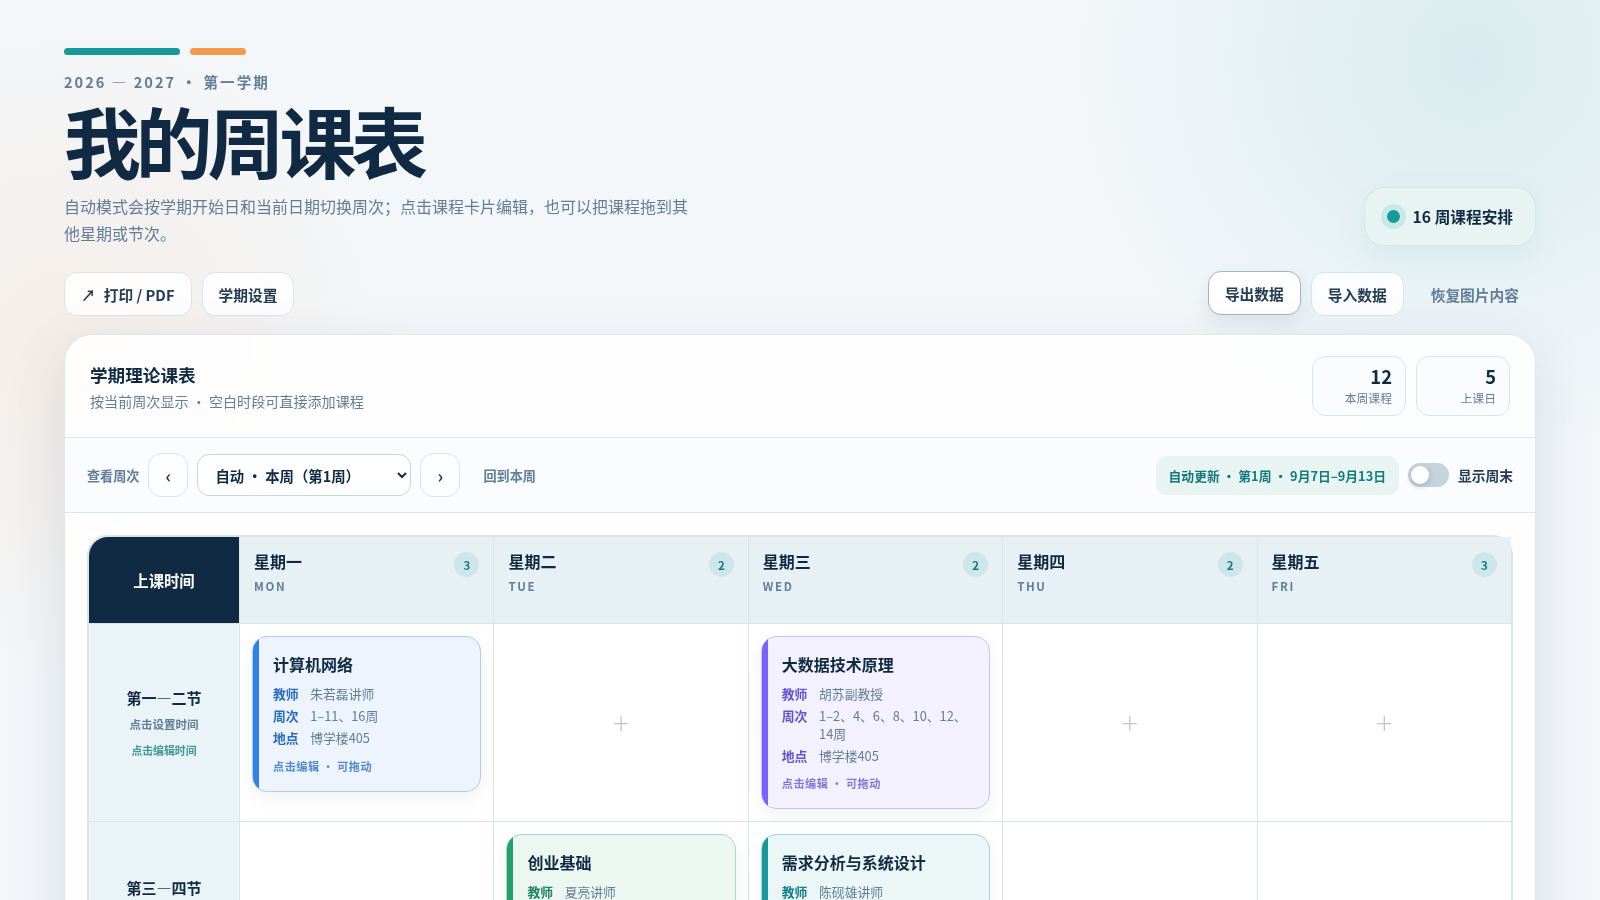Add a course in Tuesday's first period

621,723
